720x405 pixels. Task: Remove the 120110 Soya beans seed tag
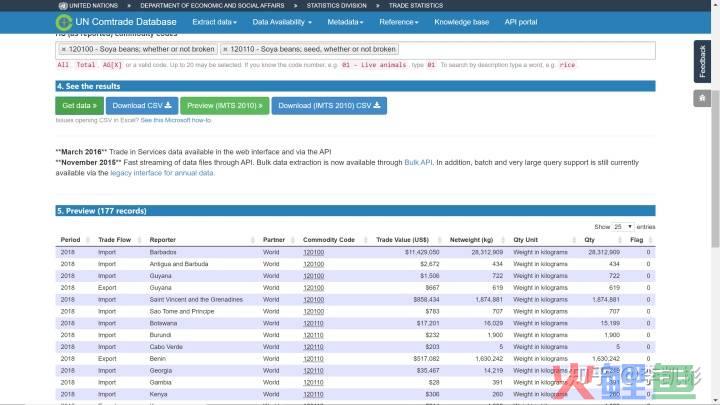pos(225,49)
